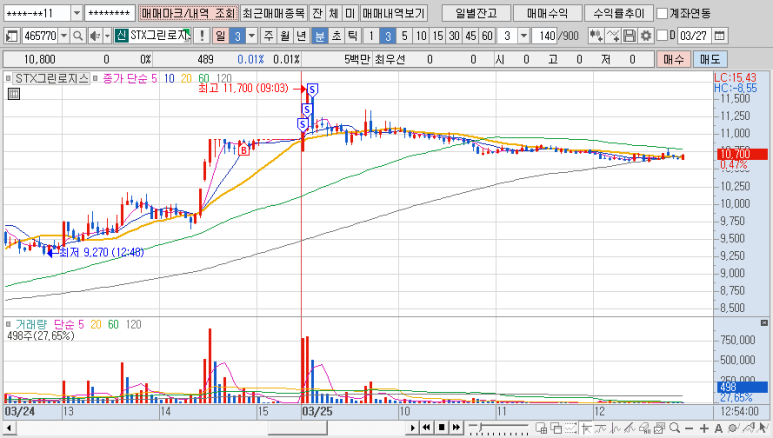Click the stock search magnifier icon
This screenshot has width=773, height=438.
click(78, 36)
